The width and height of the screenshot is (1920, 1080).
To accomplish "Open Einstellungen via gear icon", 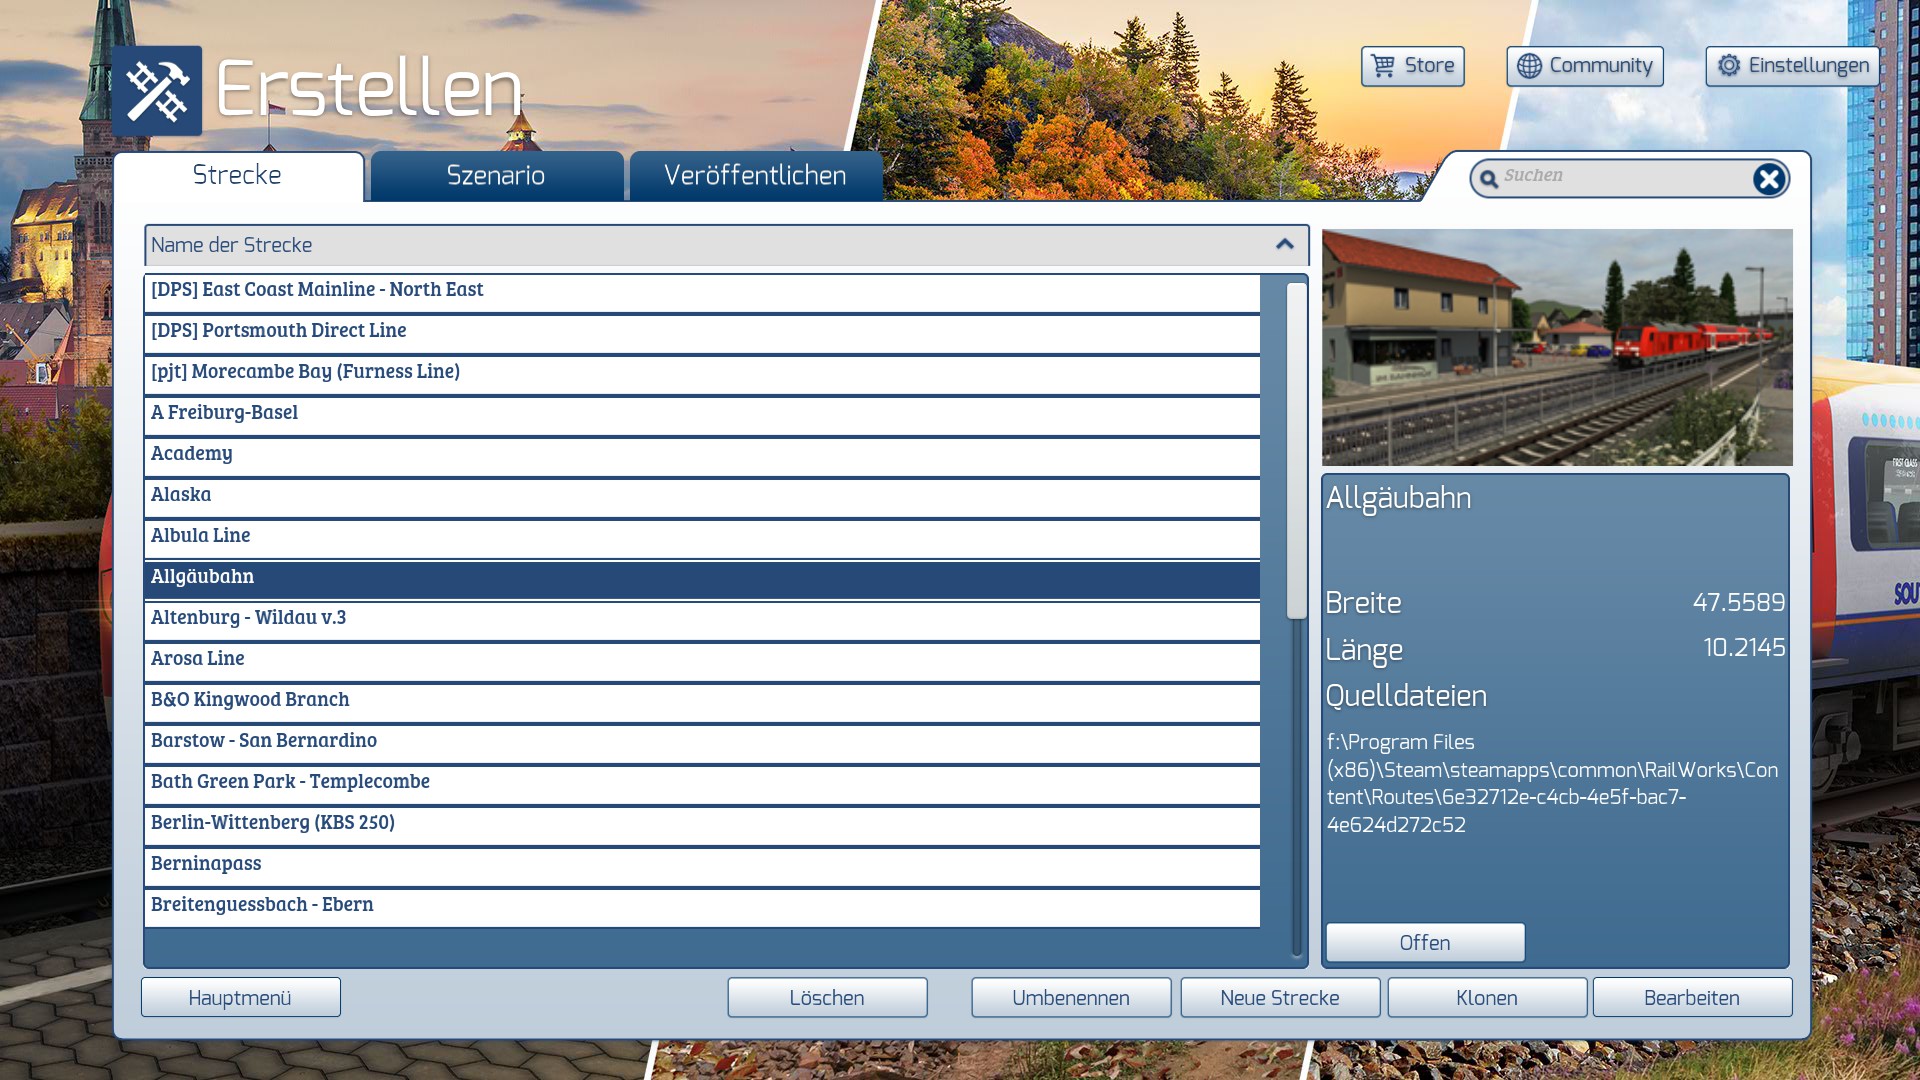I will [1729, 66].
